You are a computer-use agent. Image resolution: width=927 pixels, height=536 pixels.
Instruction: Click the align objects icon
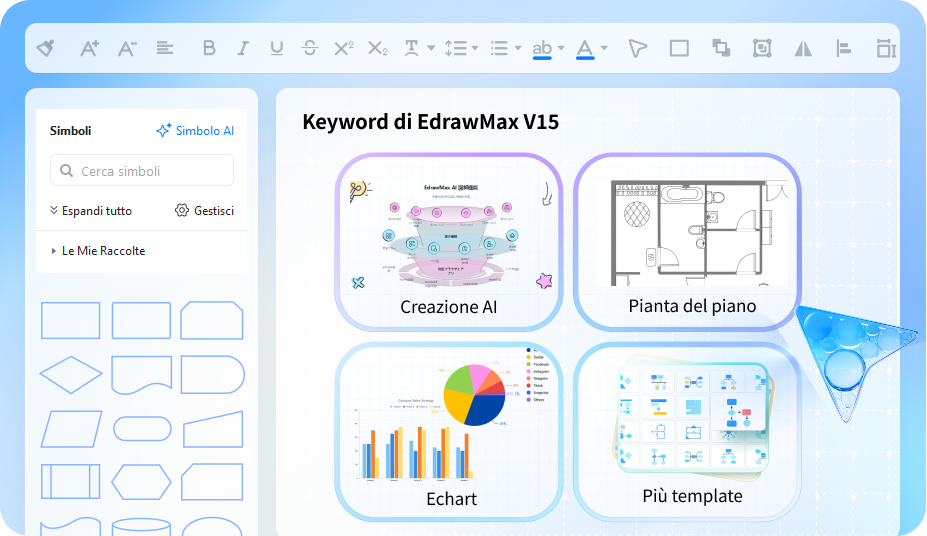pos(844,48)
